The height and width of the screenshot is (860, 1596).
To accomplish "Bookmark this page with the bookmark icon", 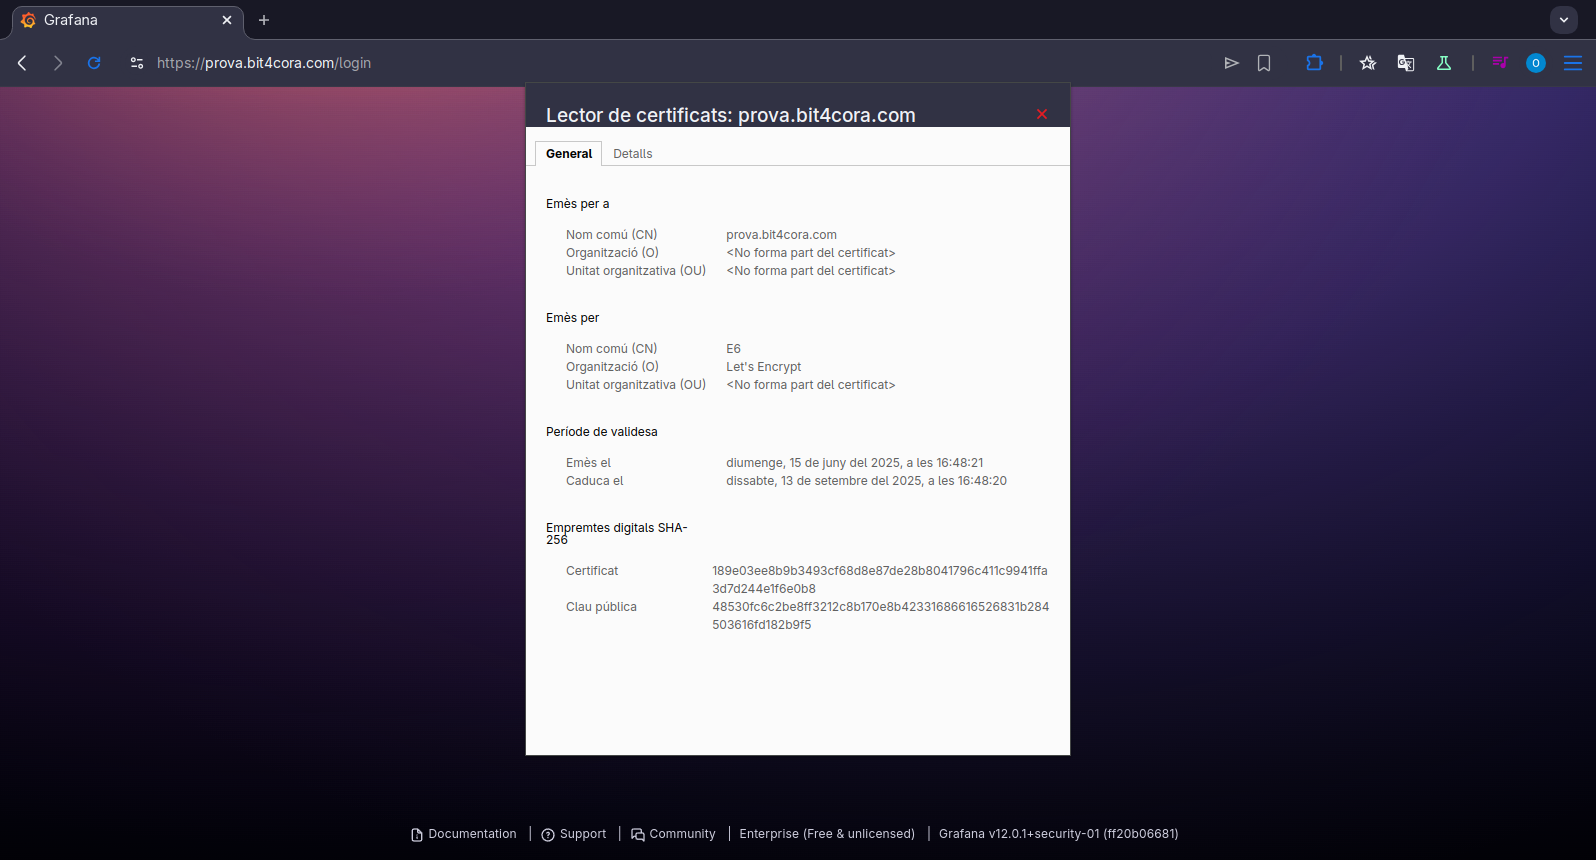I will point(1264,63).
